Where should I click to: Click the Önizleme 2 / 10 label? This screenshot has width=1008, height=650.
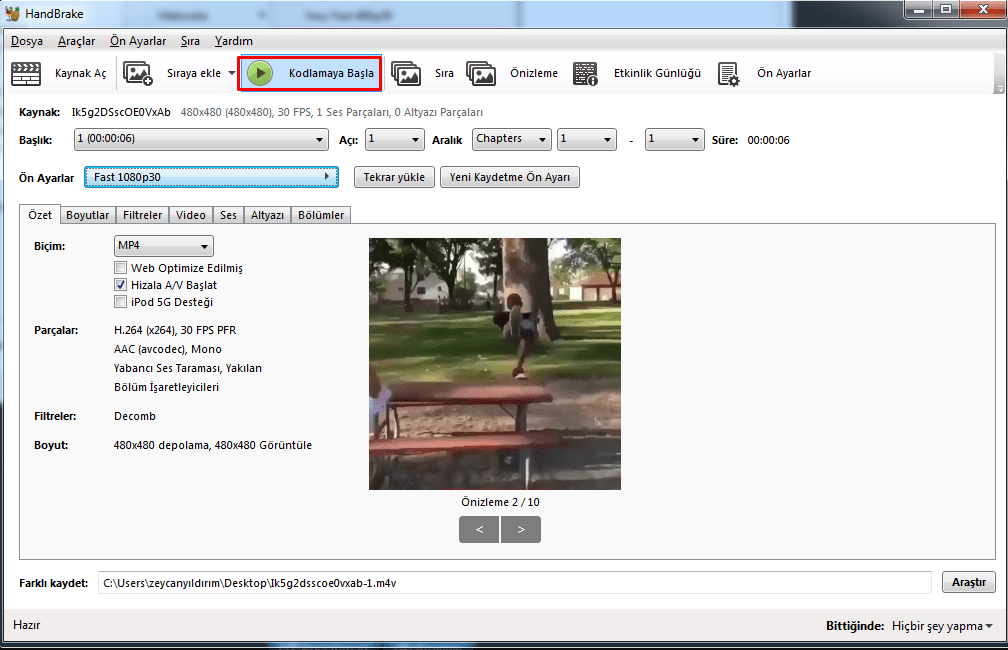point(500,502)
